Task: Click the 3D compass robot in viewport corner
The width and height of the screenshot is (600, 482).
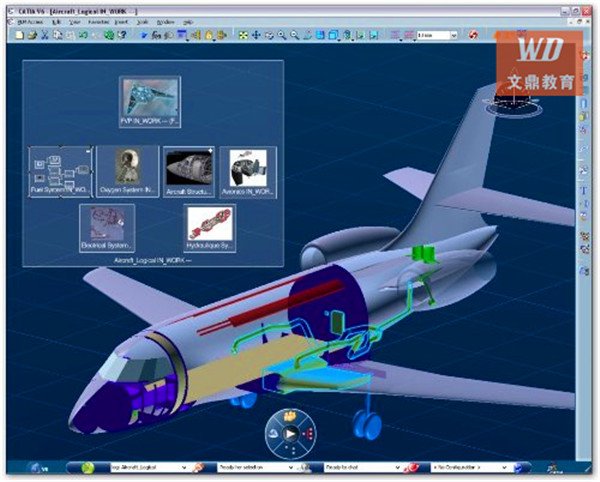Action: point(508,104)
